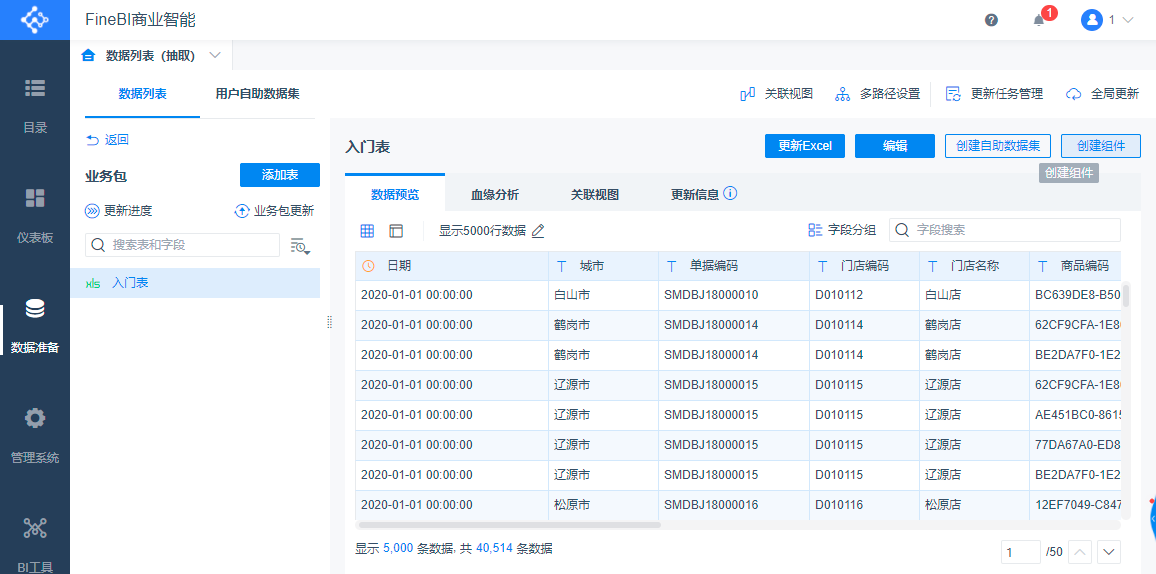Click the help question mark icon
This screenshot has width=1156, height=574.
991,20
